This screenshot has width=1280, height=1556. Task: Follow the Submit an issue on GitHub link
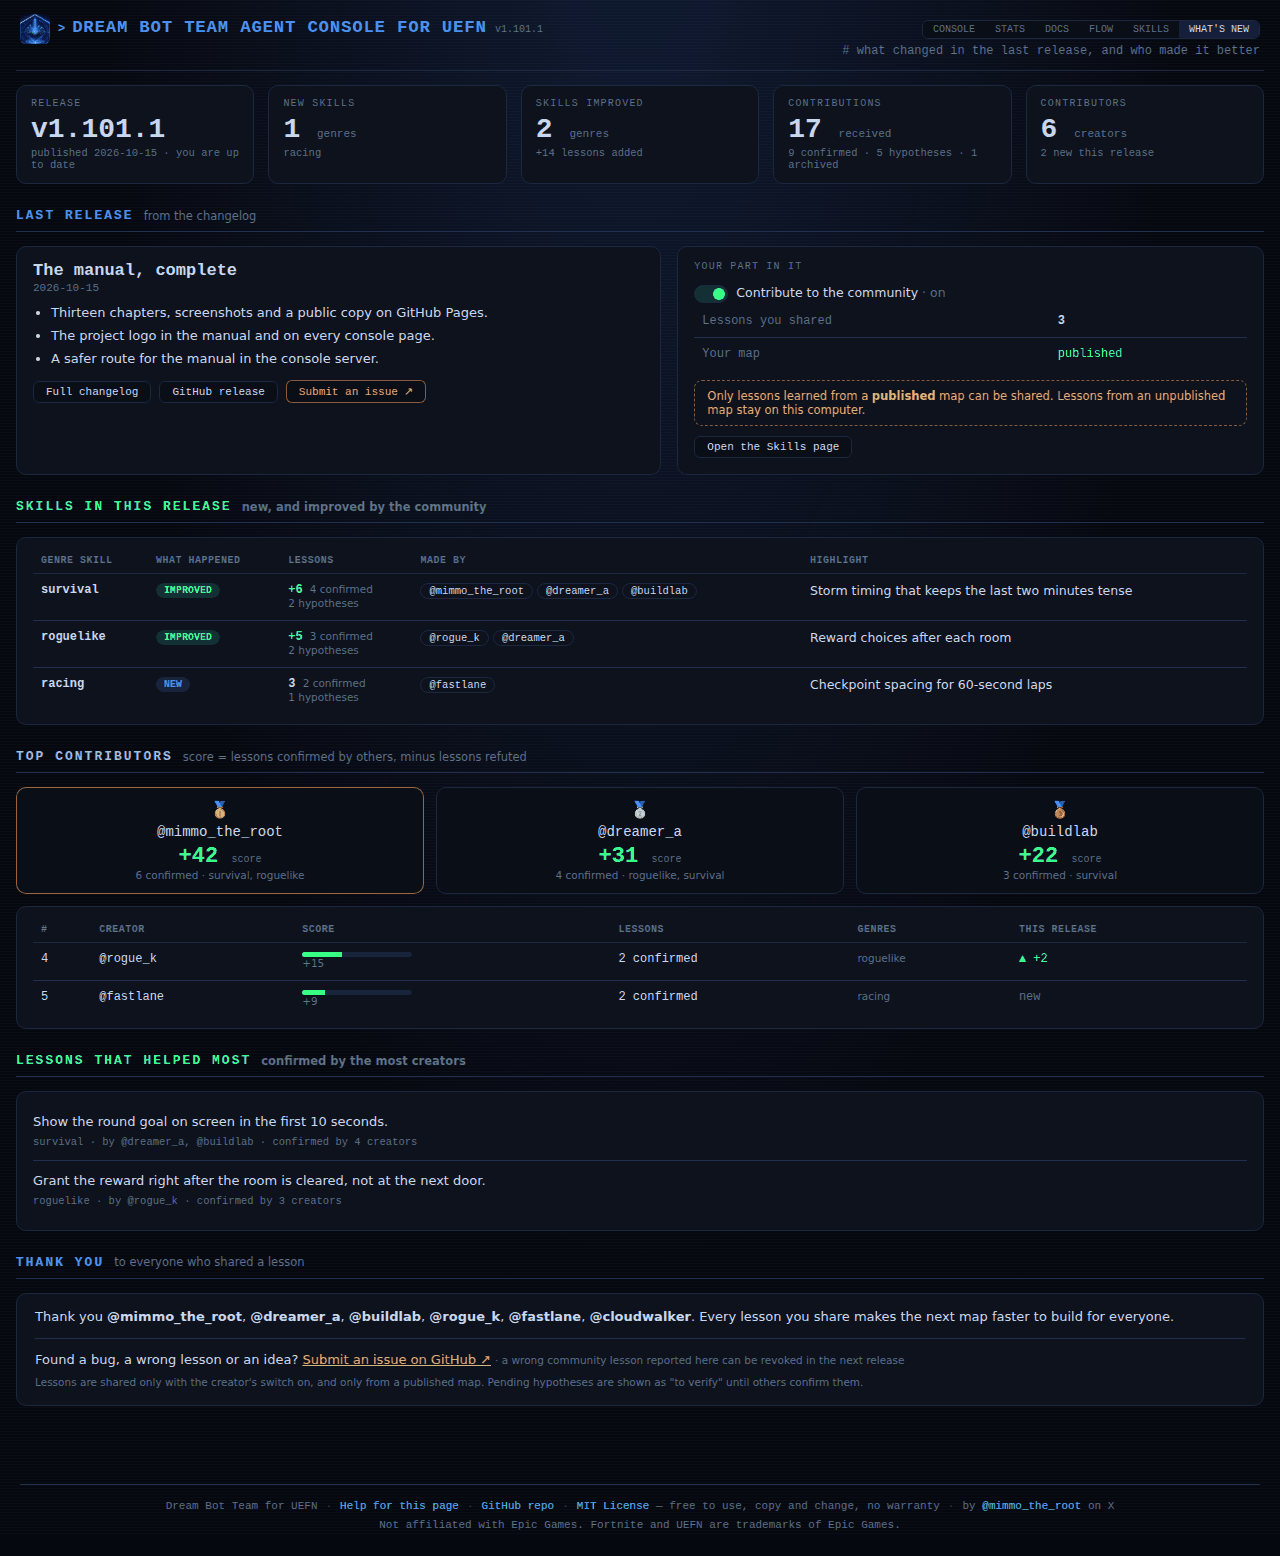(396, 1360)
